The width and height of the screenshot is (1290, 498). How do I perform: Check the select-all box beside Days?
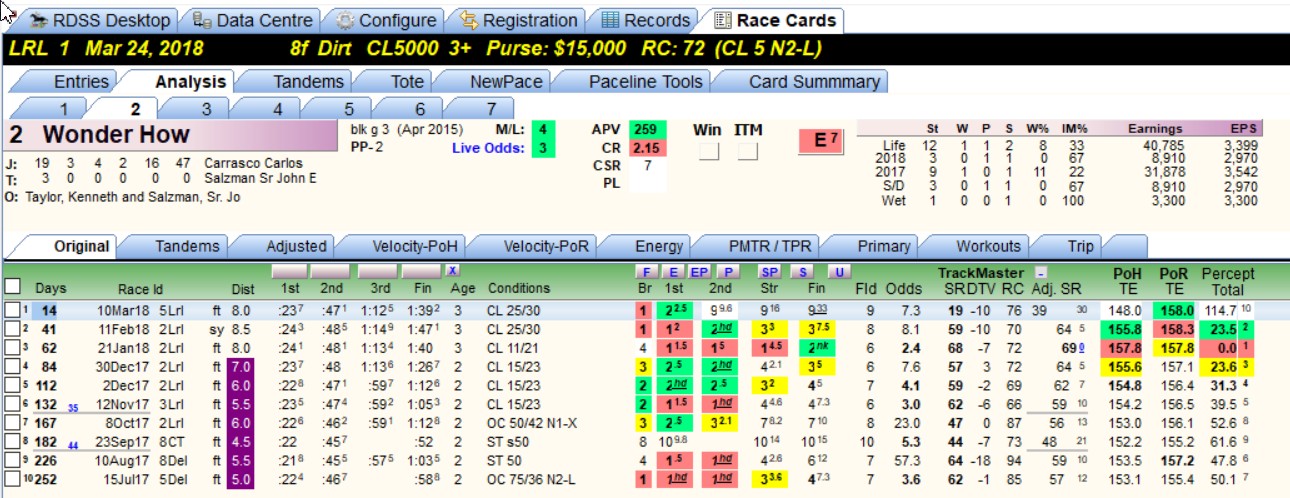pyautogui.click(x=12, y=287)
